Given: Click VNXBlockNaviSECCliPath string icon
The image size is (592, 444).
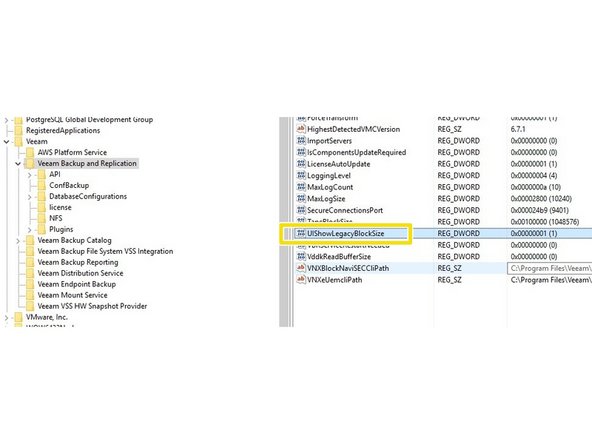Looking at the screenshot, I should coord(301,268).
